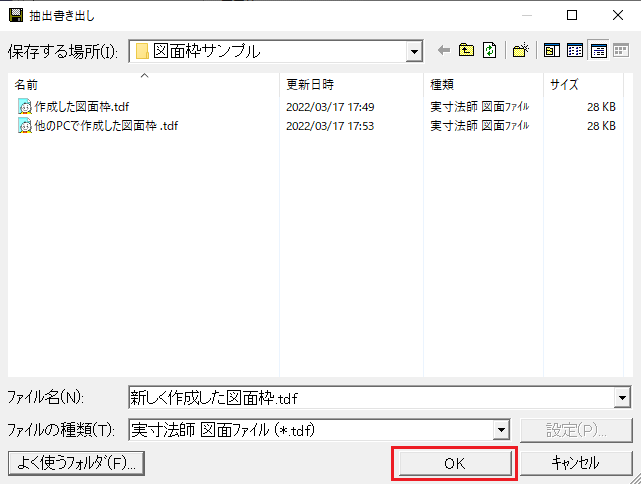This screenshot has height=484, width=641.
Task: Click the disabled 設定(P) button
Action: click(x=576, y=430)
